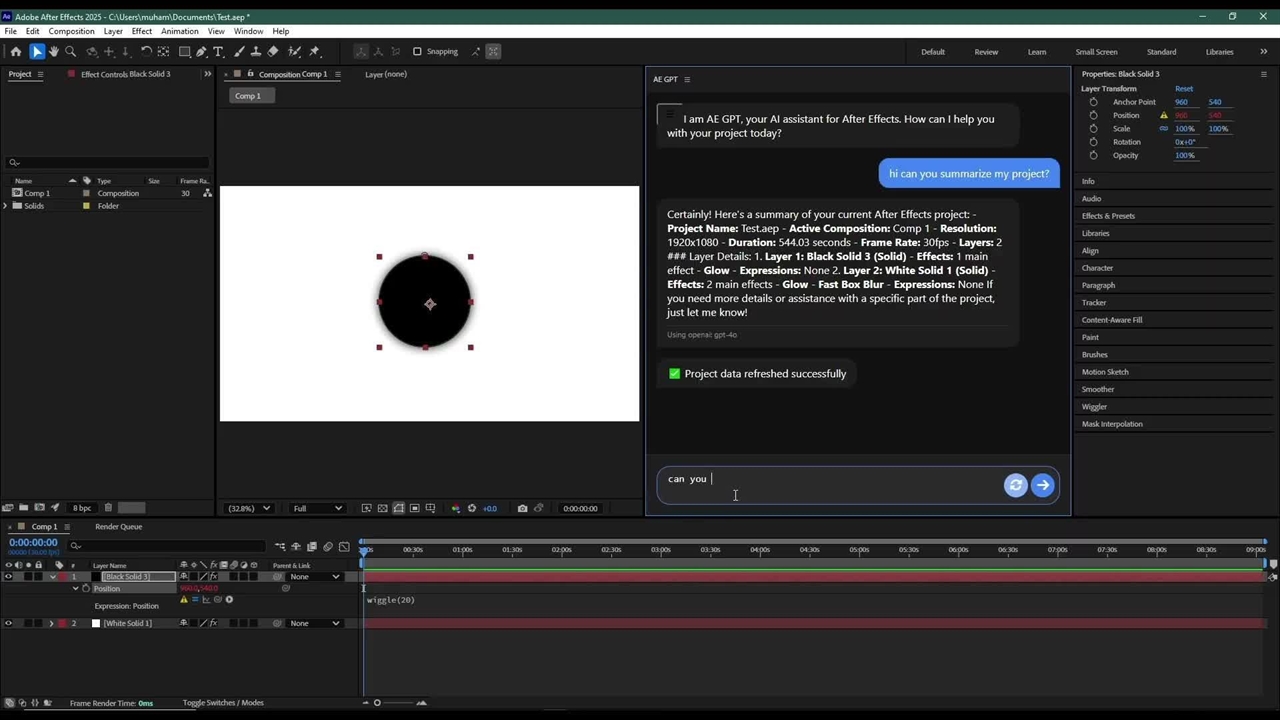Select the Pen tool
This screenshot has width=1280, height=720.
click(201, 52)
